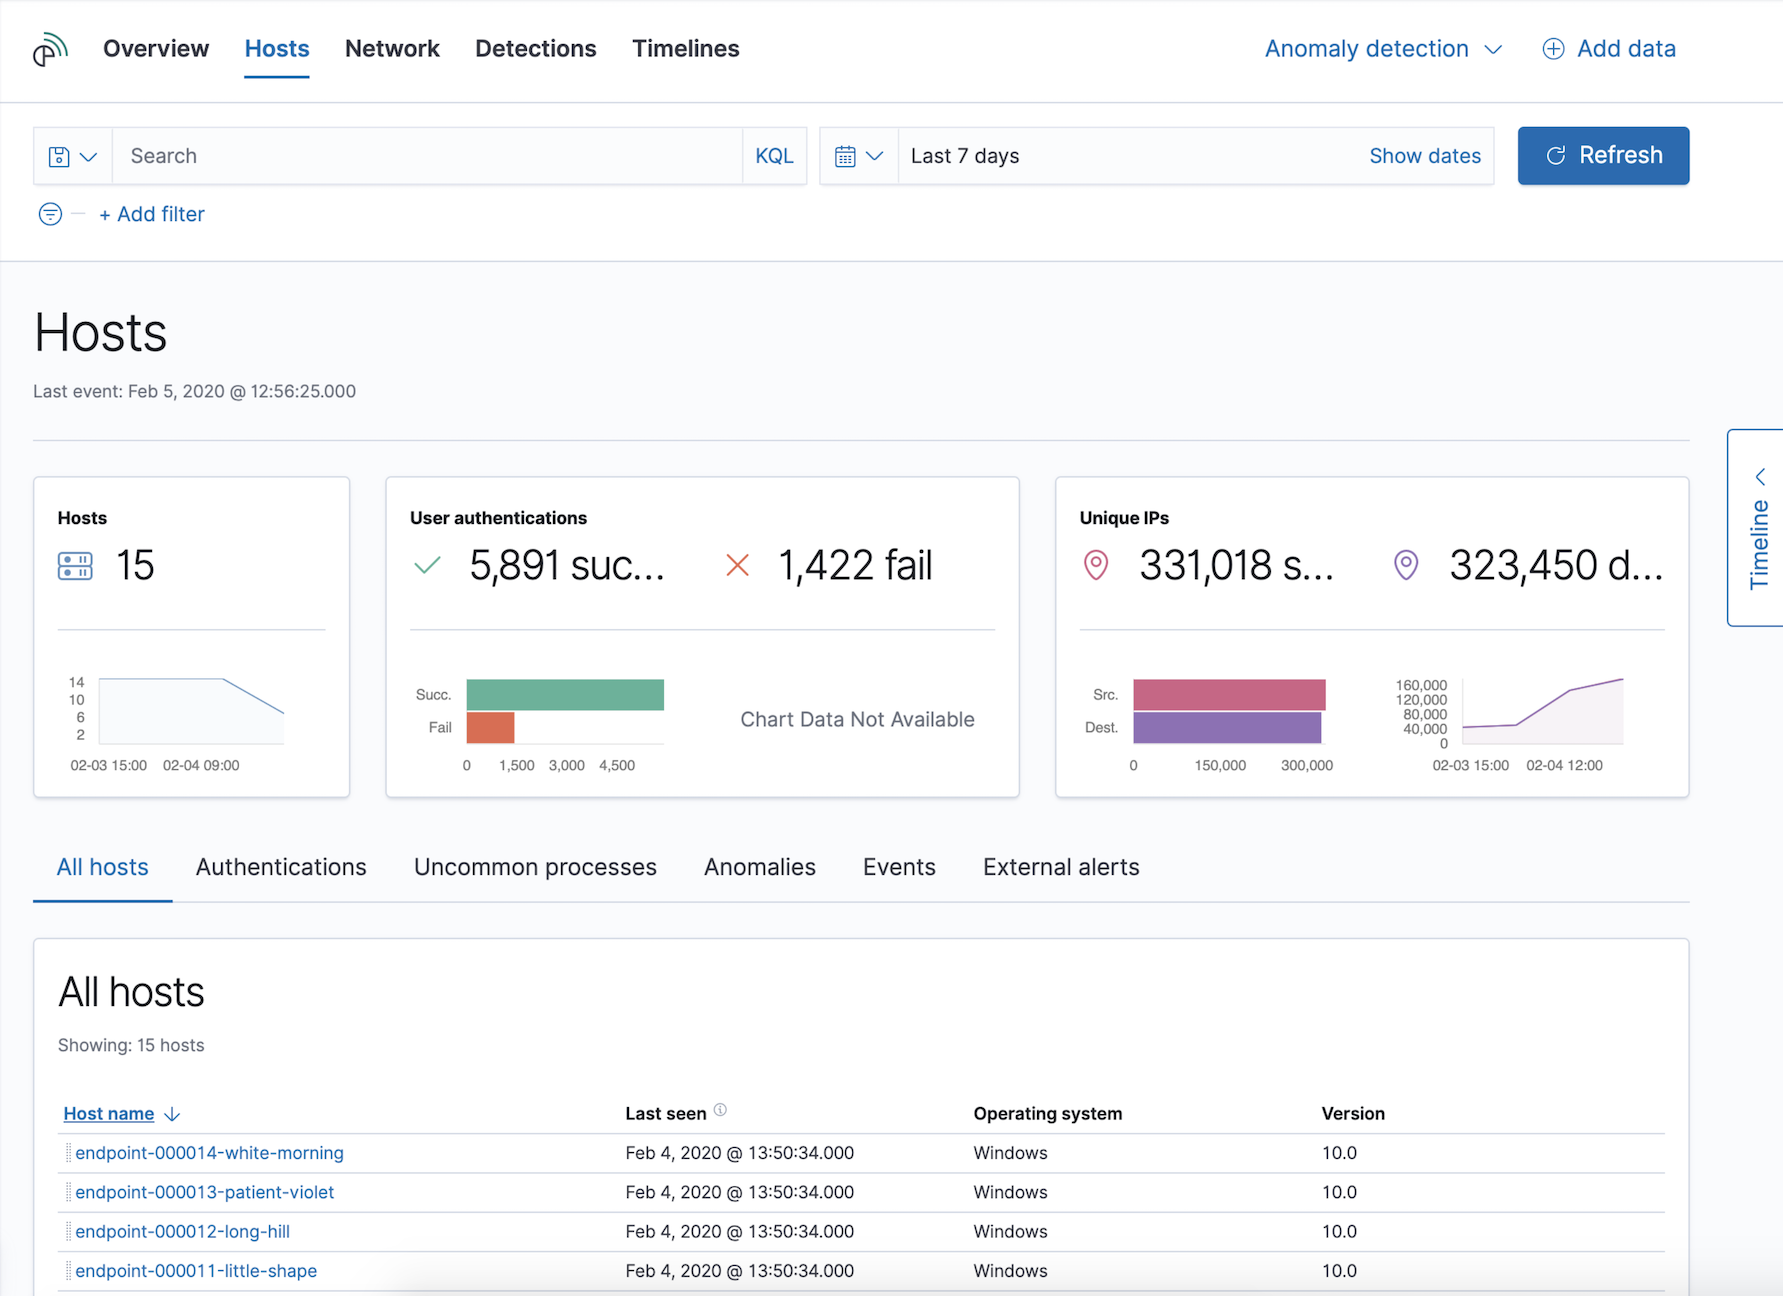Screen dimensions: 1783x1296
Task: Click the Elastic SIEM logo icon
Action: tap(50, 49)
